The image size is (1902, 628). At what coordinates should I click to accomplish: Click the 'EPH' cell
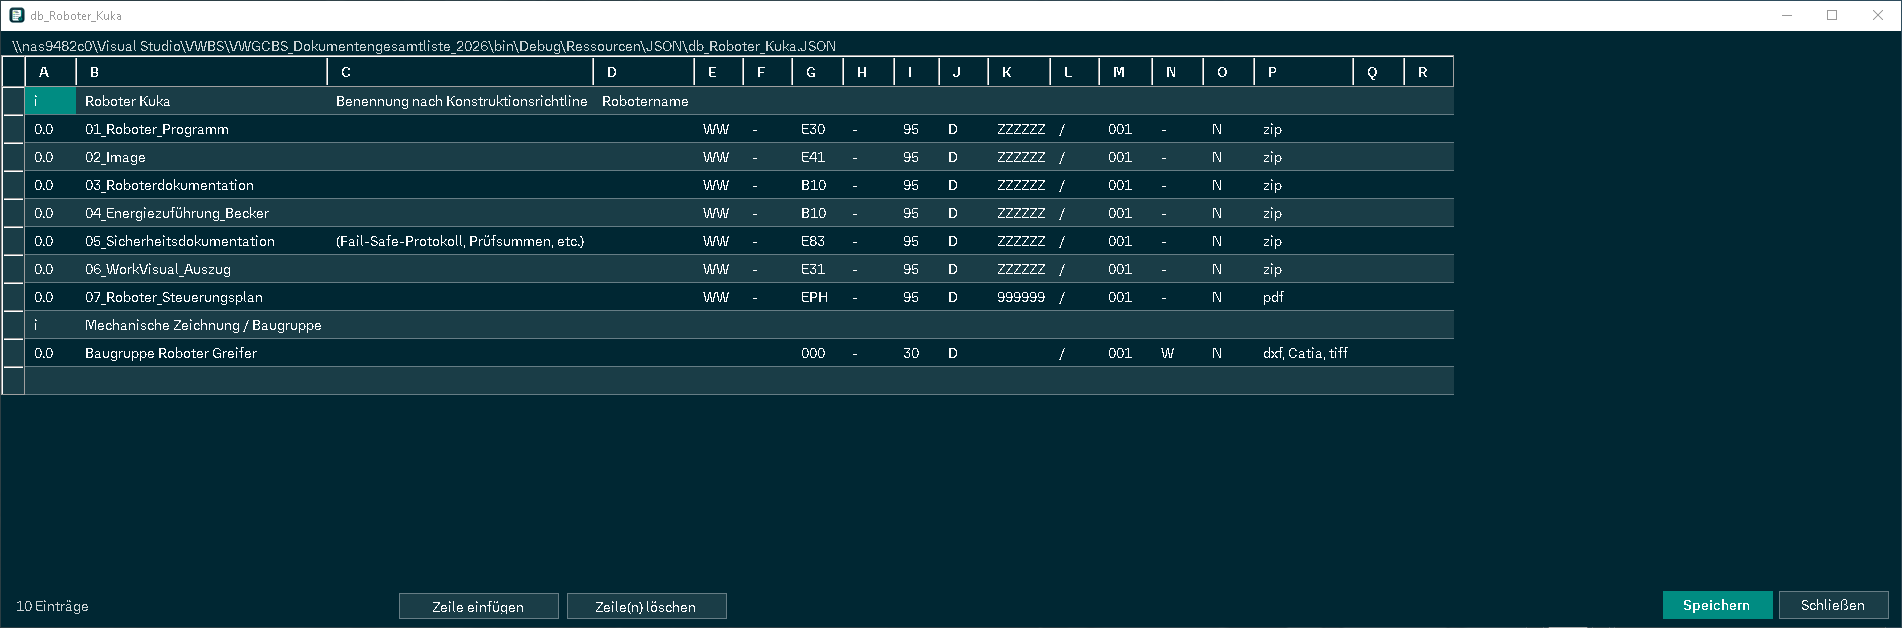pos(817,297)
